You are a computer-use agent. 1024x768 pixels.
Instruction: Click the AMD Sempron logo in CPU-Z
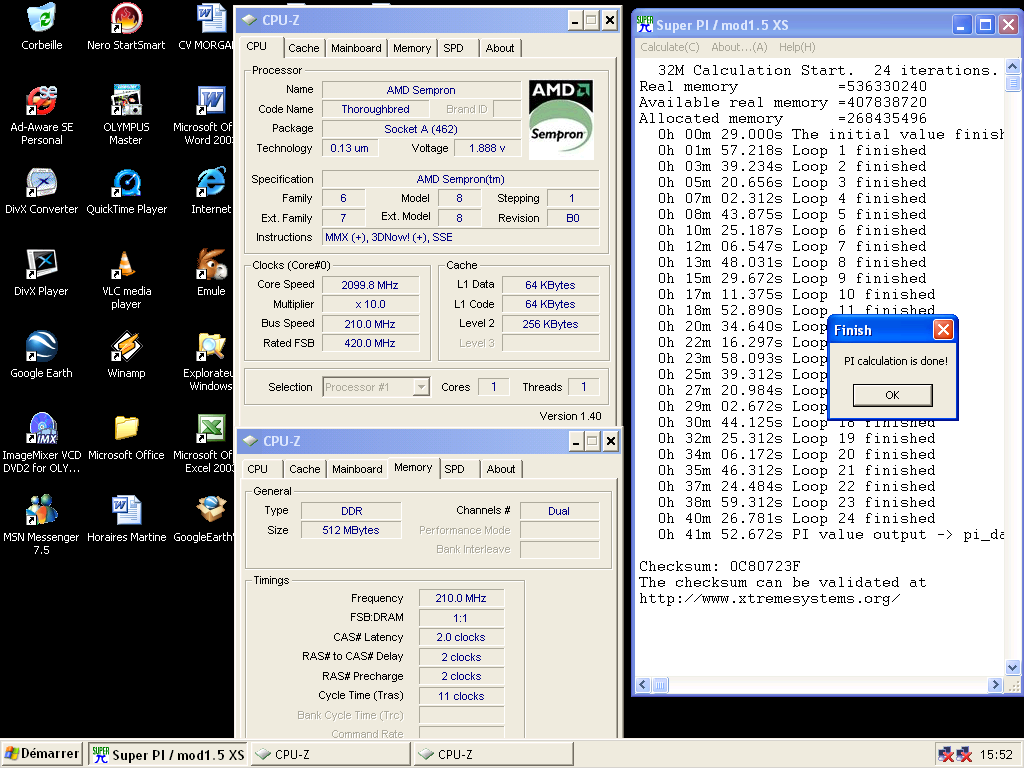pyautogui.click(x=561, y=120)
